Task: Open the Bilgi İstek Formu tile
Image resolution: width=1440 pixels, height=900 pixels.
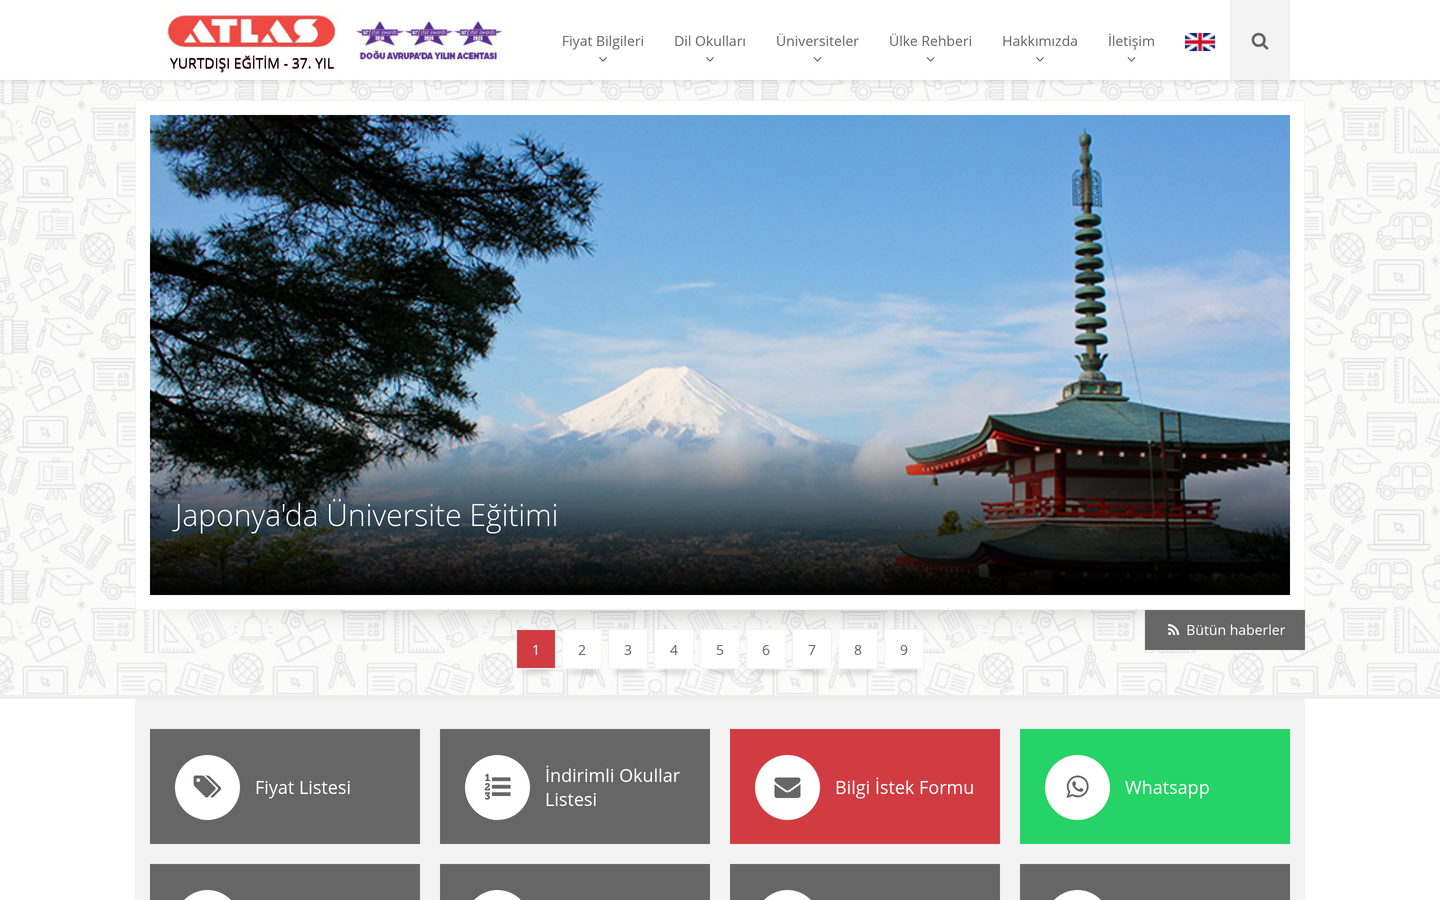Action: 865,786
